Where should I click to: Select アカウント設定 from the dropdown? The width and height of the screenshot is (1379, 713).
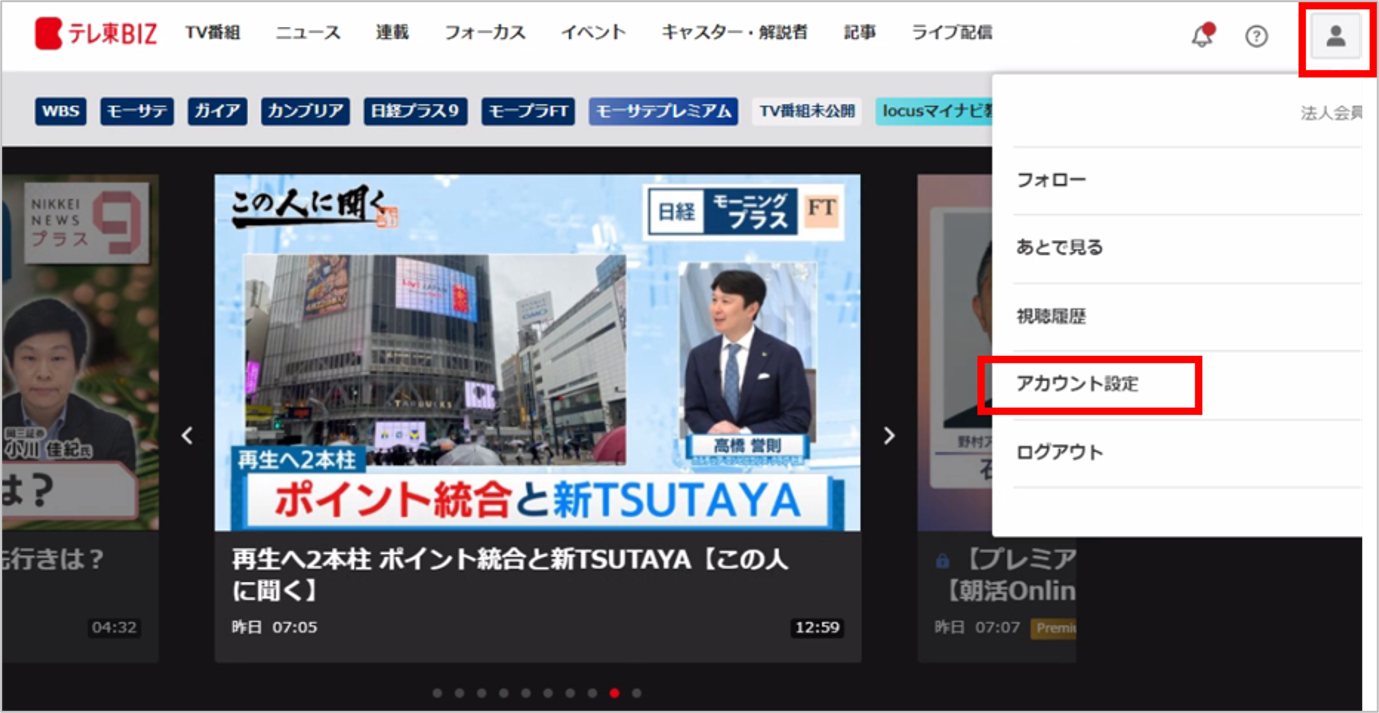point(1077,384)
